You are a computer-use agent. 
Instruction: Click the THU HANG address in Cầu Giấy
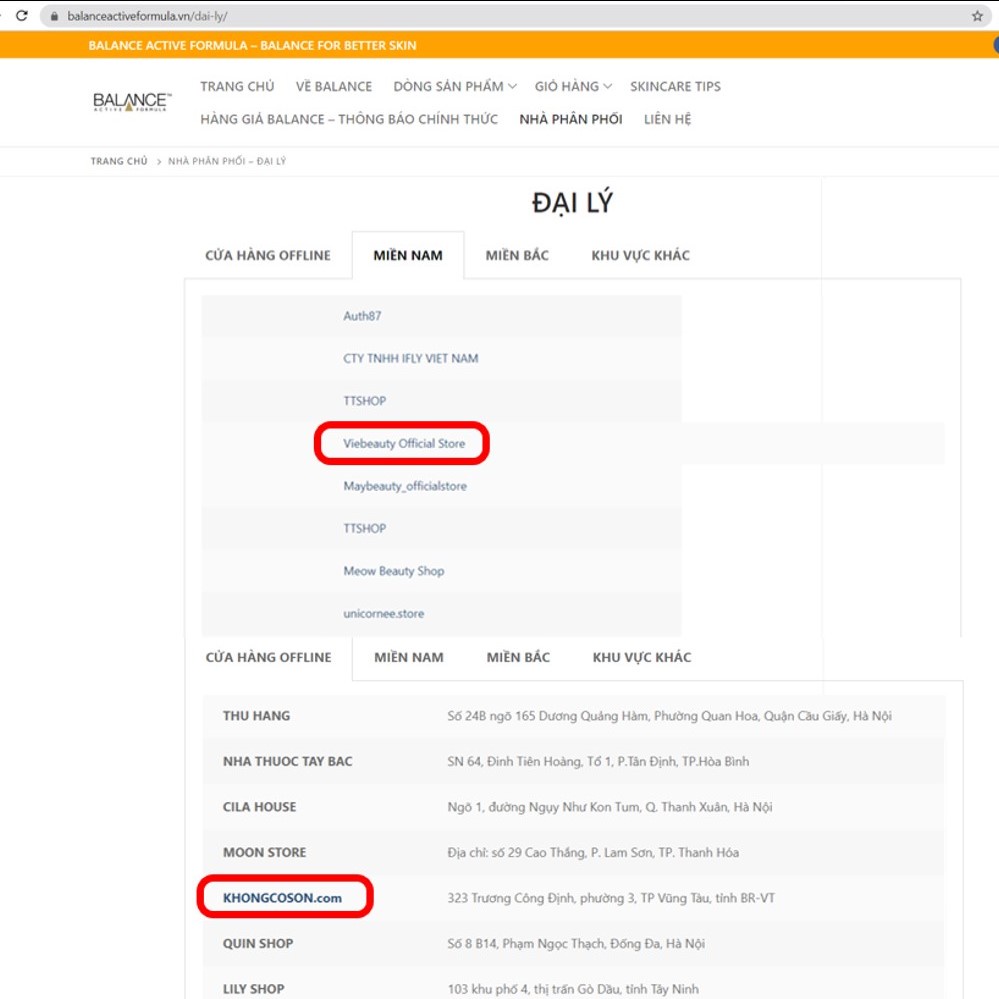(670, 716)
